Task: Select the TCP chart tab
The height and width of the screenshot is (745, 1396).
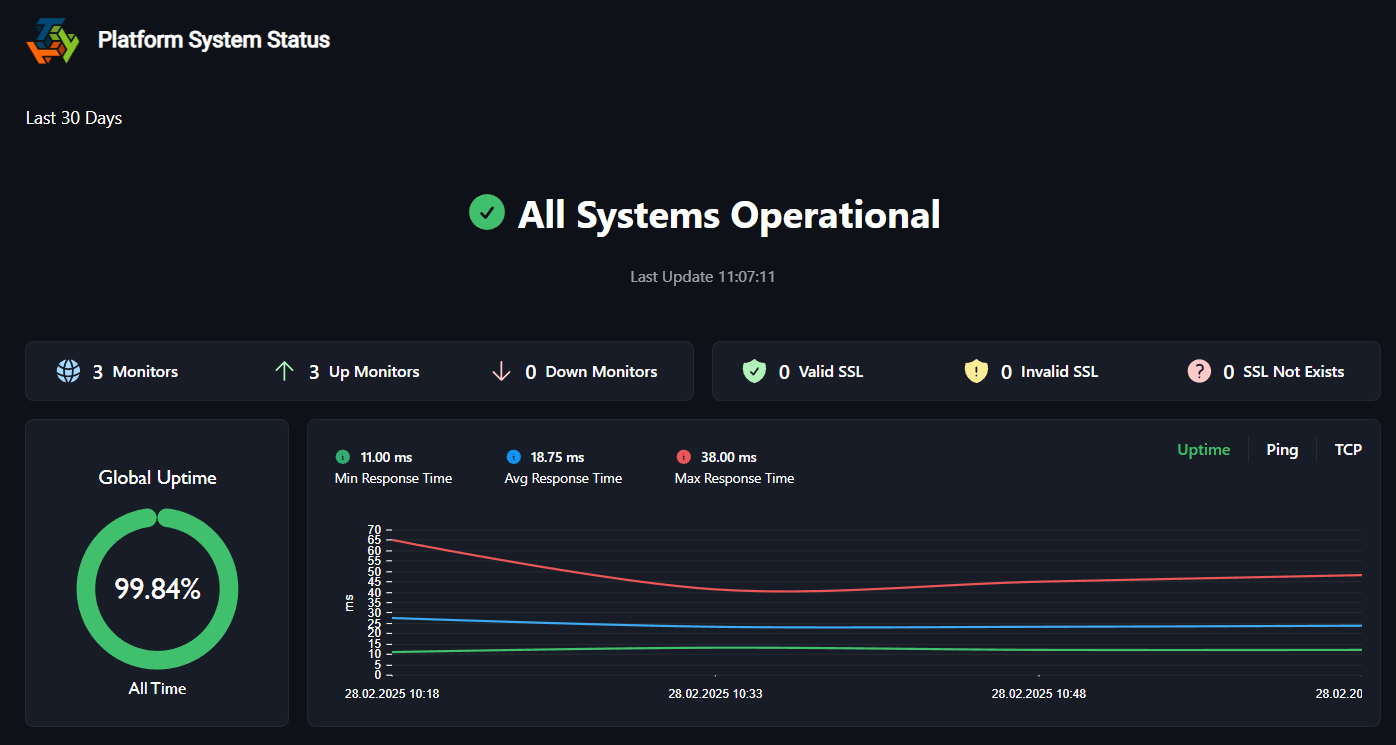Action: 1348,450
